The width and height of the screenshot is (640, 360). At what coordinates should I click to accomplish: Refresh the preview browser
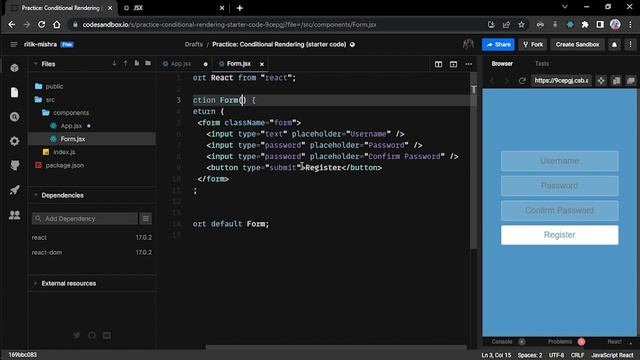pos(522,81)
